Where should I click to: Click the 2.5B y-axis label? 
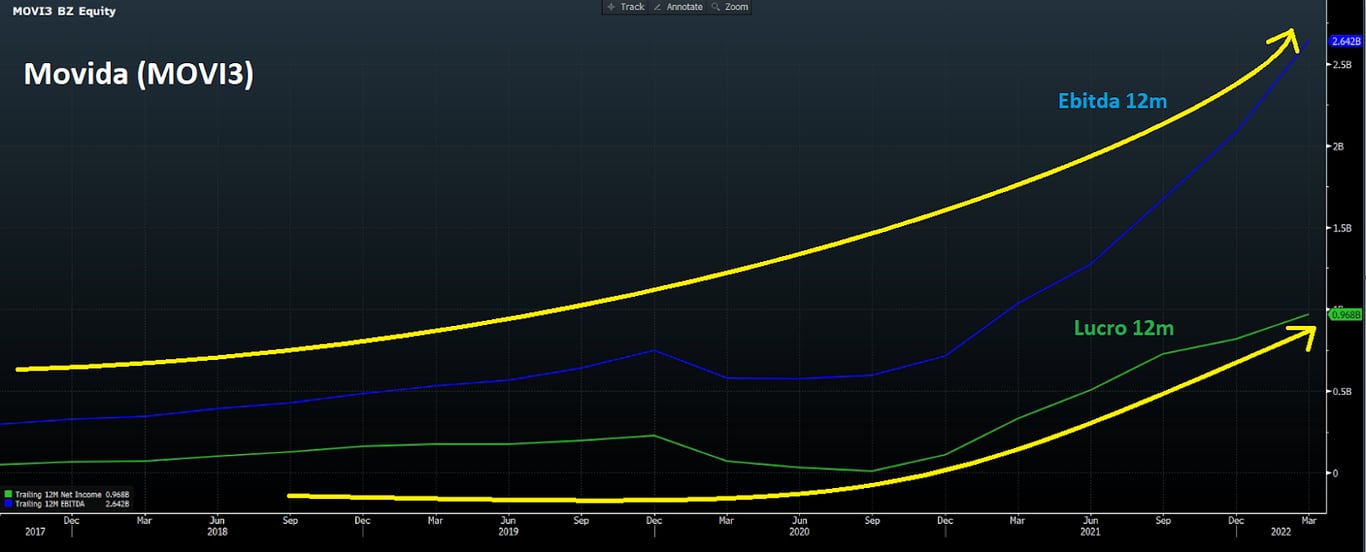[1340, 64]
